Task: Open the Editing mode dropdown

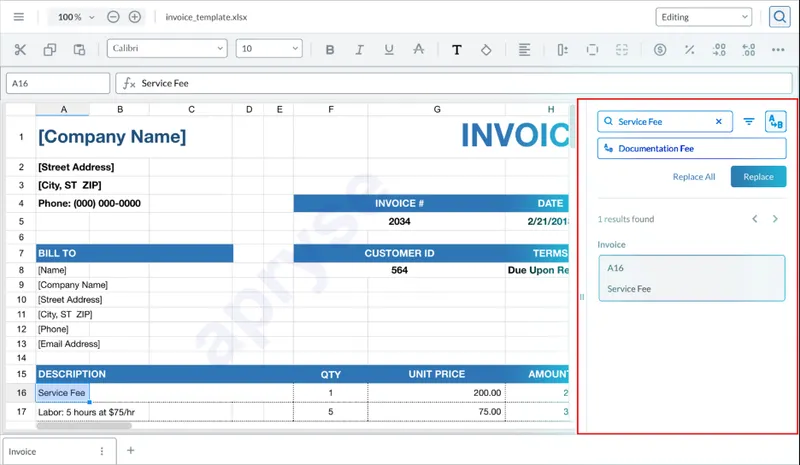Action: [x=704, y=17]
